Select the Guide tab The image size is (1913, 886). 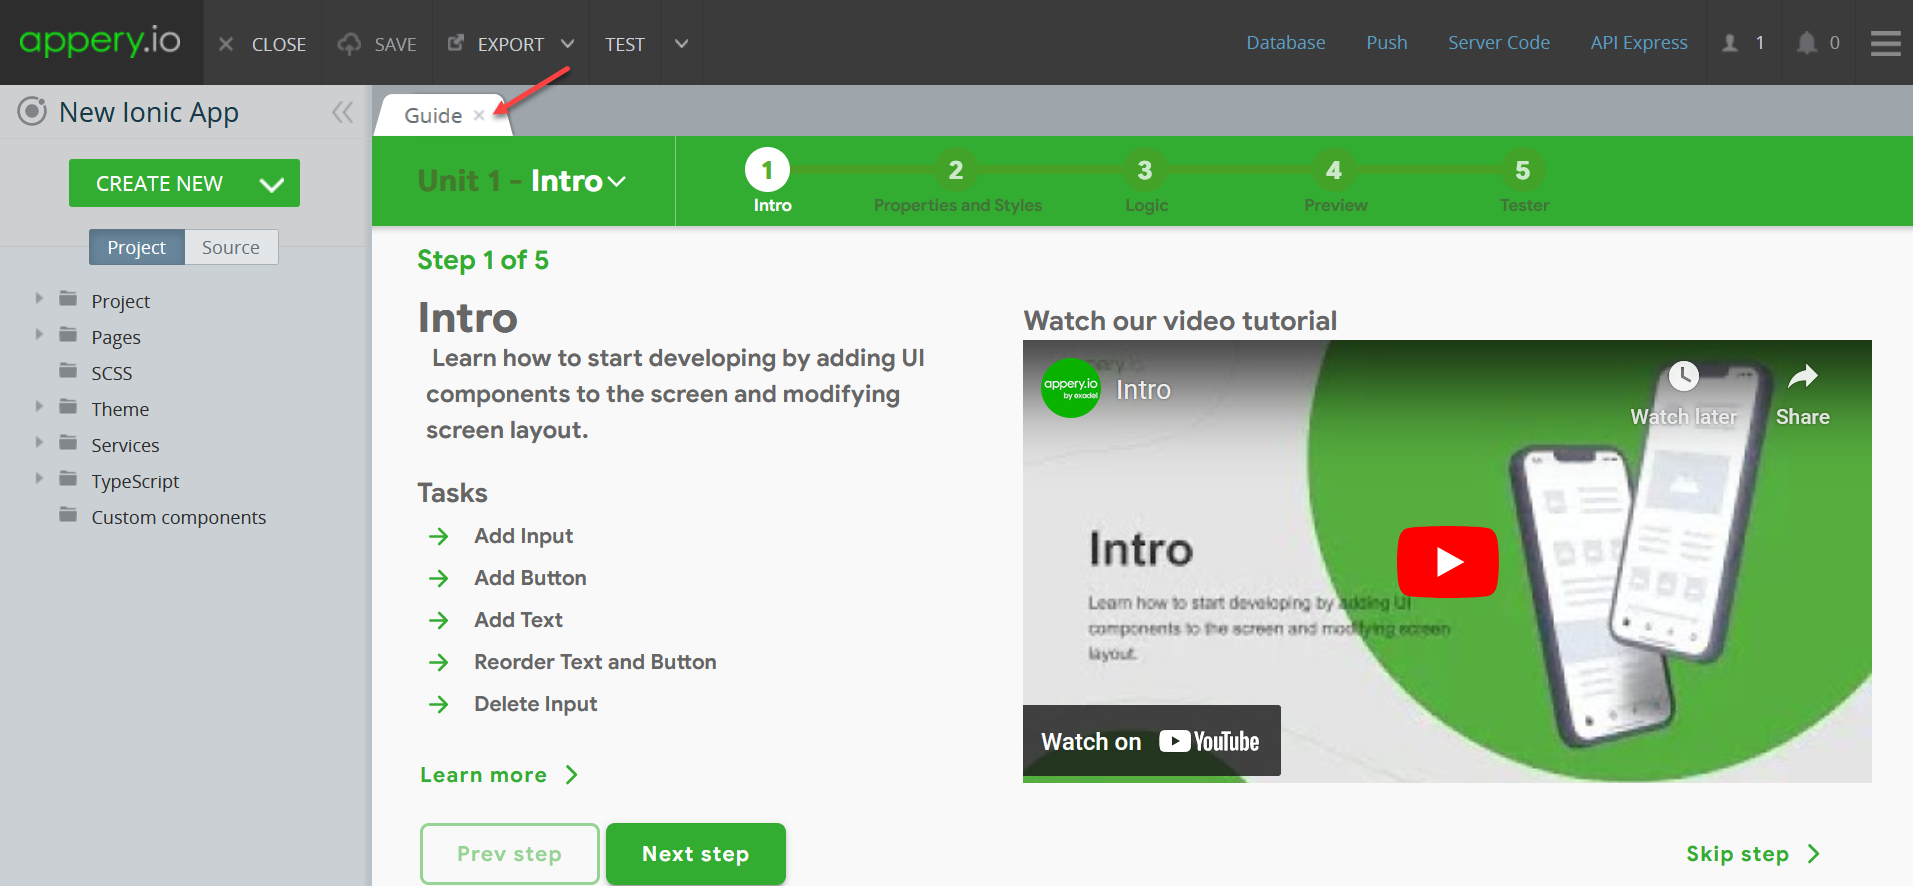tap(433, 115)
